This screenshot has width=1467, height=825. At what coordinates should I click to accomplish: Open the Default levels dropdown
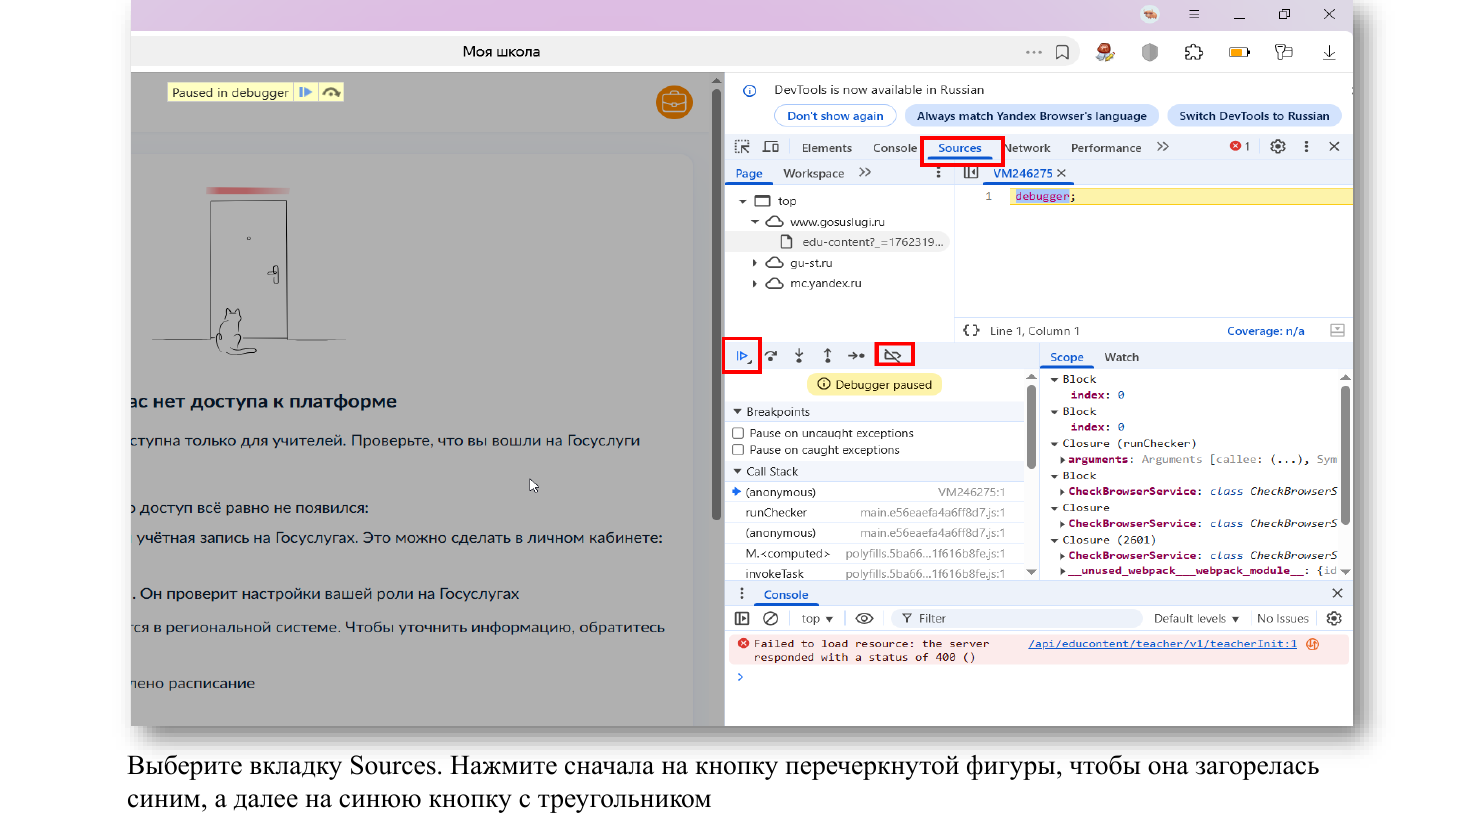coord(1196,619)
